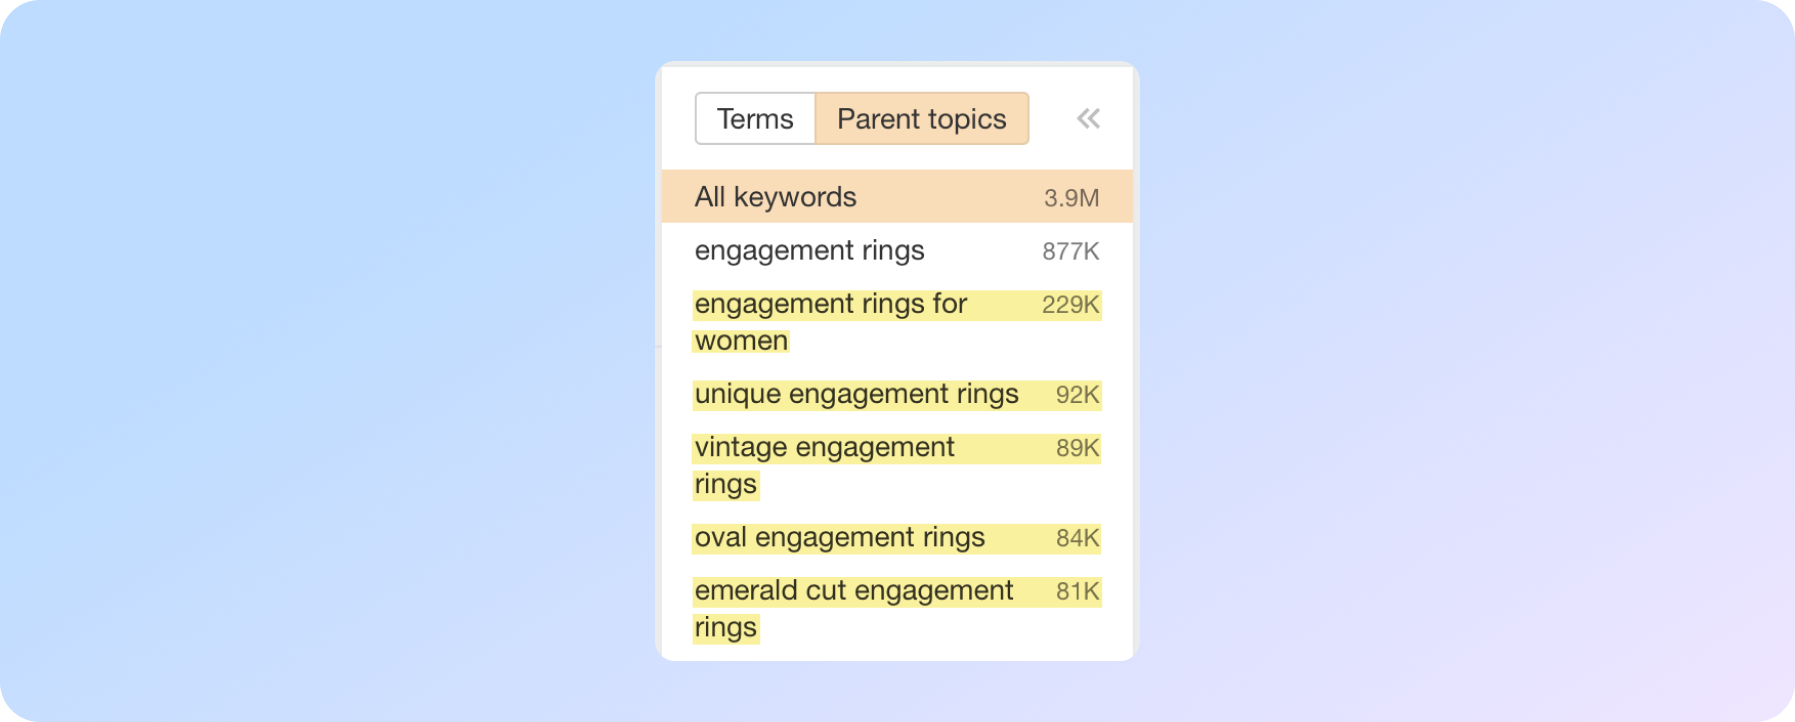Select emerald cut engagement rings topic
The height and width of the screenshot is (722, 1795).
click(x=853, y=591)
